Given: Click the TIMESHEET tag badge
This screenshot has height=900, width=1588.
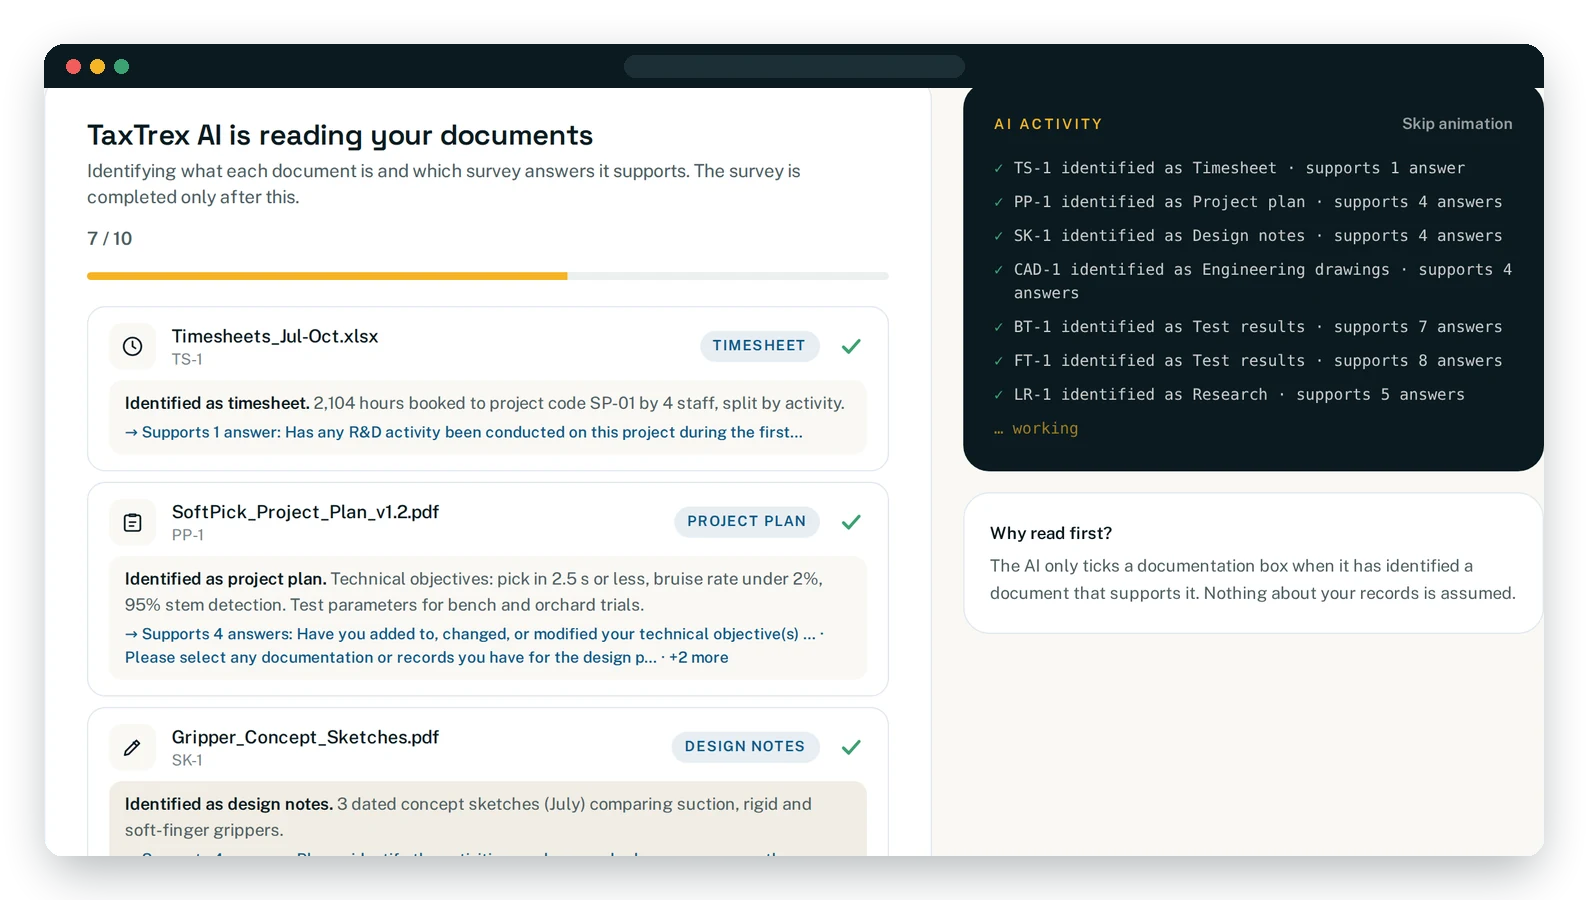Looking at the screenshot, I should 759,346.
